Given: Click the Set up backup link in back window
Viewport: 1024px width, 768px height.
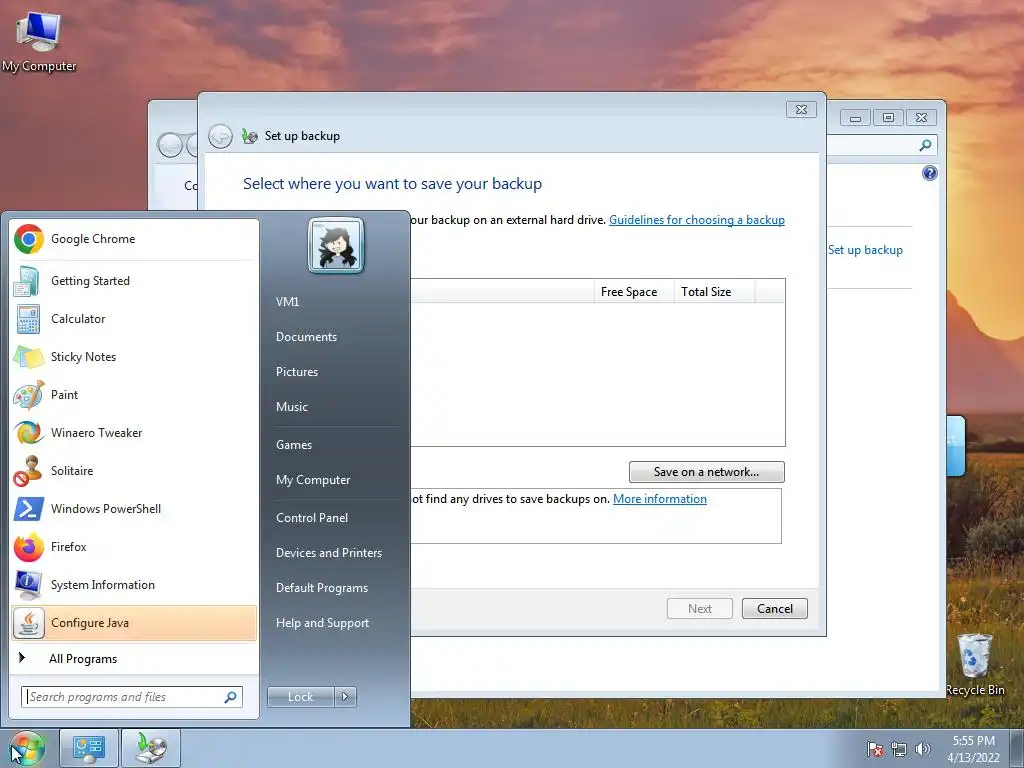Looking at the screenshot, I should tap(865, 250).
